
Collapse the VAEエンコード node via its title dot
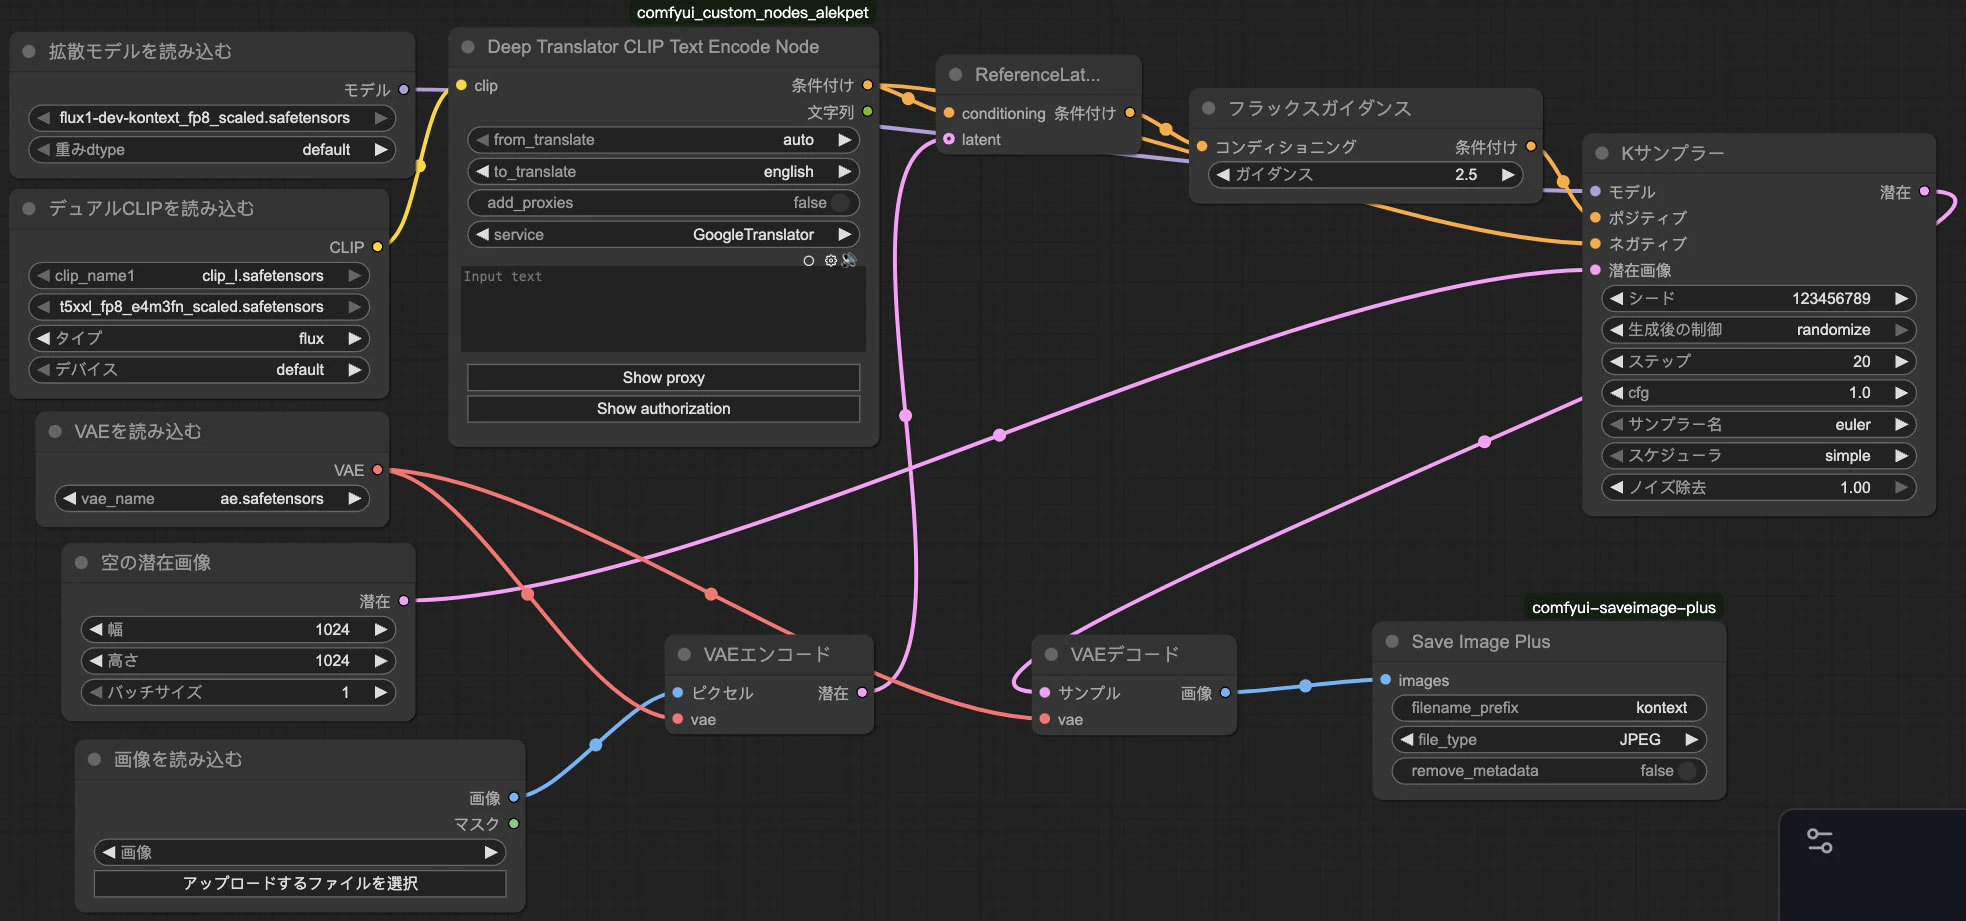(684, 654)
